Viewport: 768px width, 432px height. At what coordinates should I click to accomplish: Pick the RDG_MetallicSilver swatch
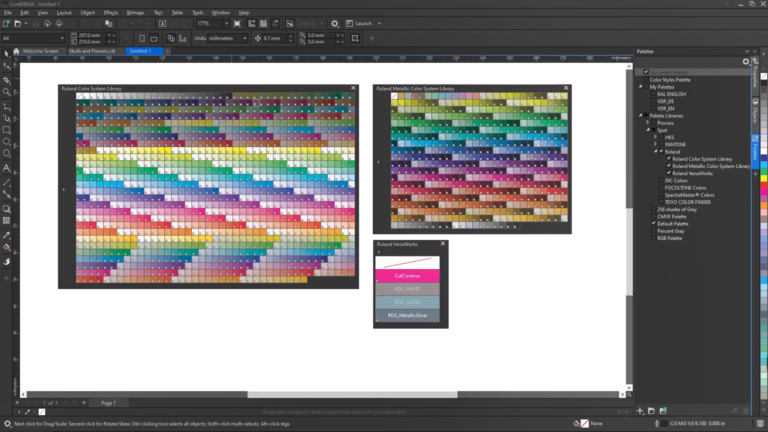pyautogui.click(x=408, y=315)
